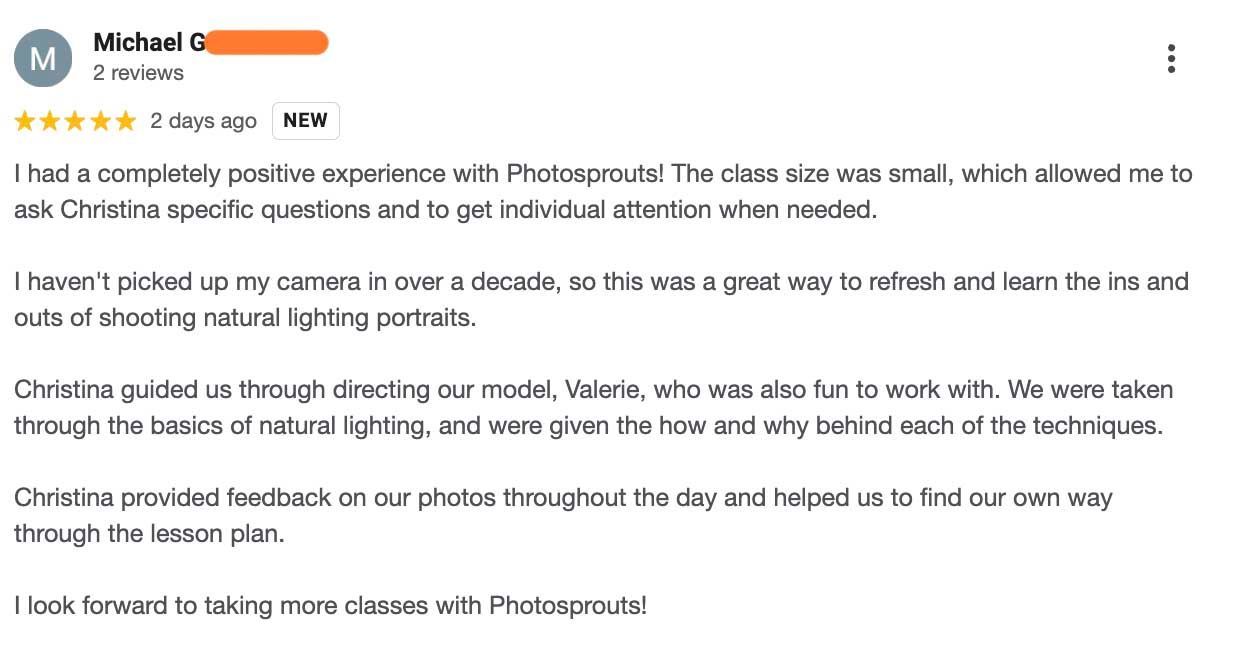Click the fourth star of the rating
Viewport: 1250px width, 648px height.
(x=100, y=122)
